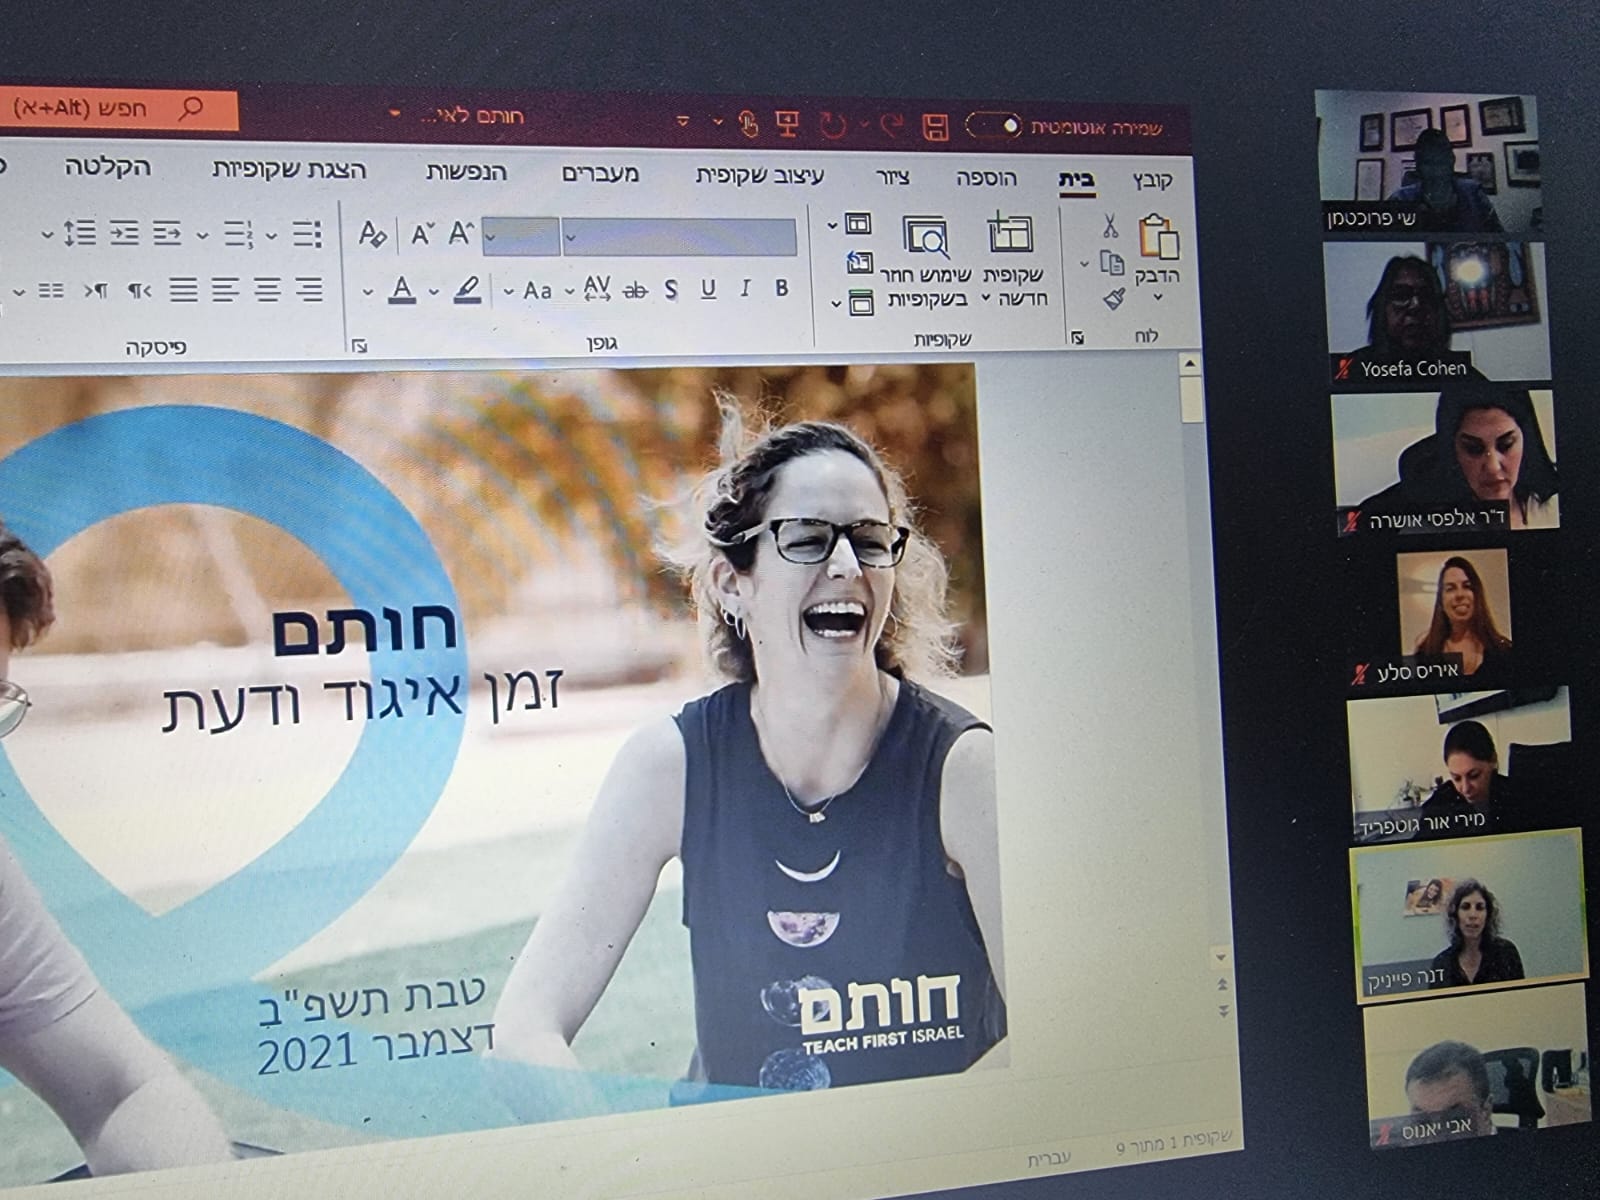Click the search box (חפש Alt+א)
This screenshot has height=1200, width=1600.
tap(119, 109)
